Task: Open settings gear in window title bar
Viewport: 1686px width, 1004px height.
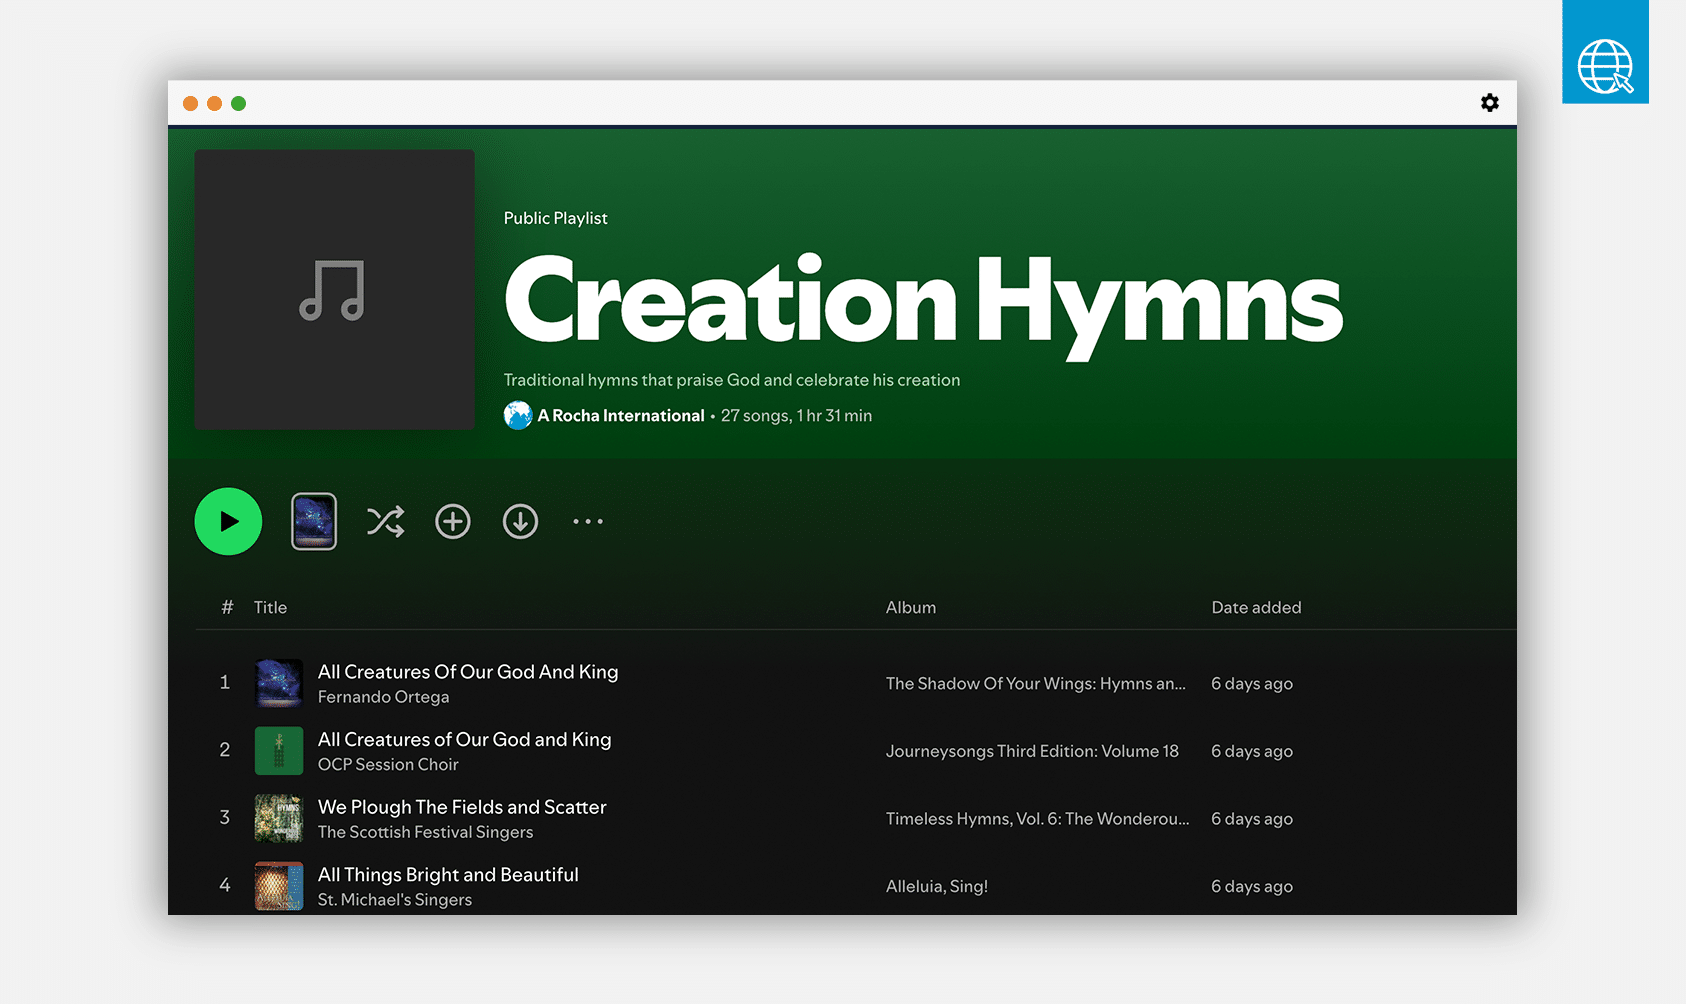Action: (1490, 103)
